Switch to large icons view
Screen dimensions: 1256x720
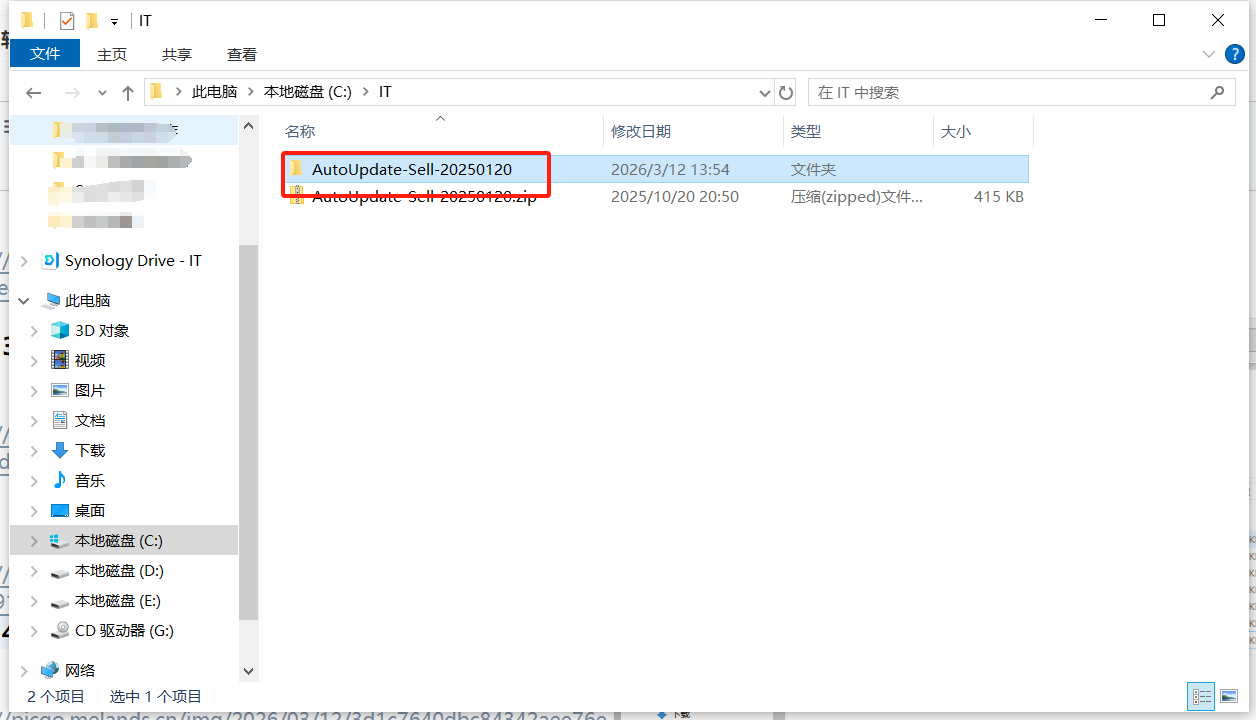coord(1229,696)
